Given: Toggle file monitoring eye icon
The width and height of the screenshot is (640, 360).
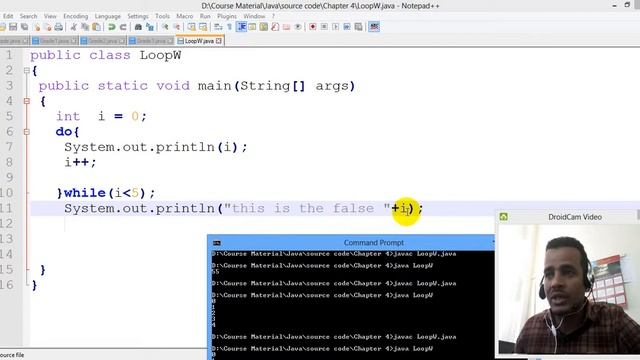Looking at the screenshot, I should click(x=298, y=27).
